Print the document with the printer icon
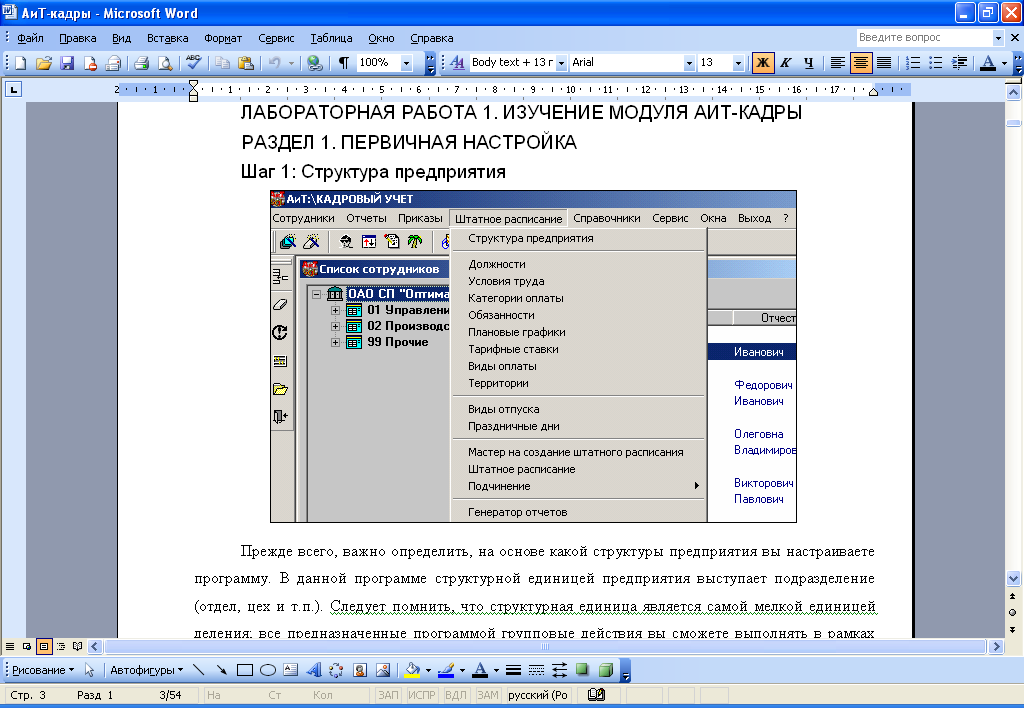 [141, 63]
